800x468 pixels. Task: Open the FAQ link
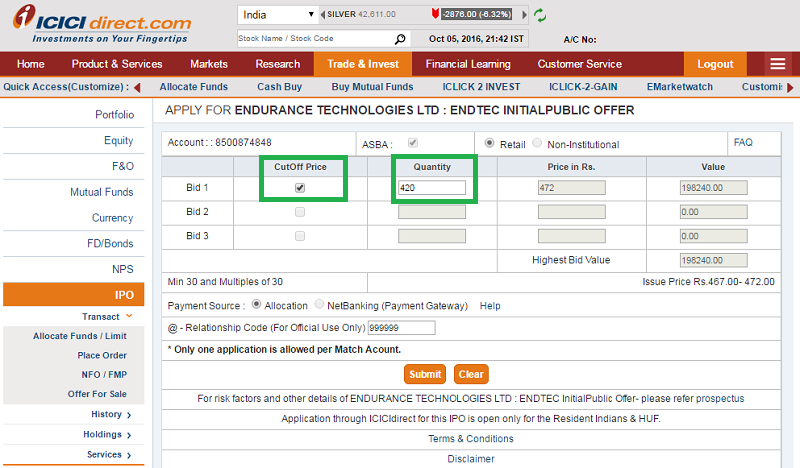tap(743, 142)
